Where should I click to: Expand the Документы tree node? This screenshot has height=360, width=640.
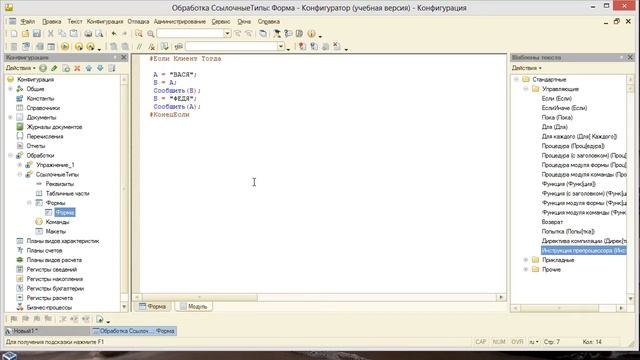pos(10,118)
